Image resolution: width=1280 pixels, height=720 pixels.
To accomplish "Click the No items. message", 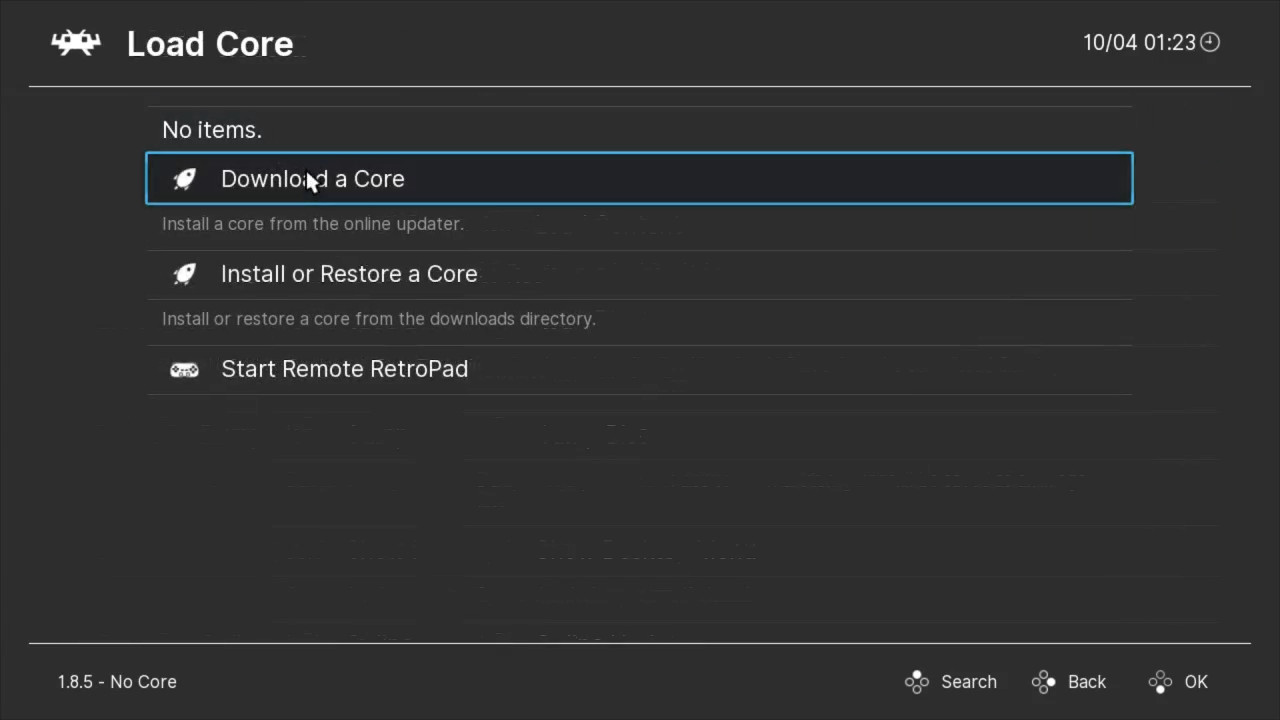I will point(212,130).
